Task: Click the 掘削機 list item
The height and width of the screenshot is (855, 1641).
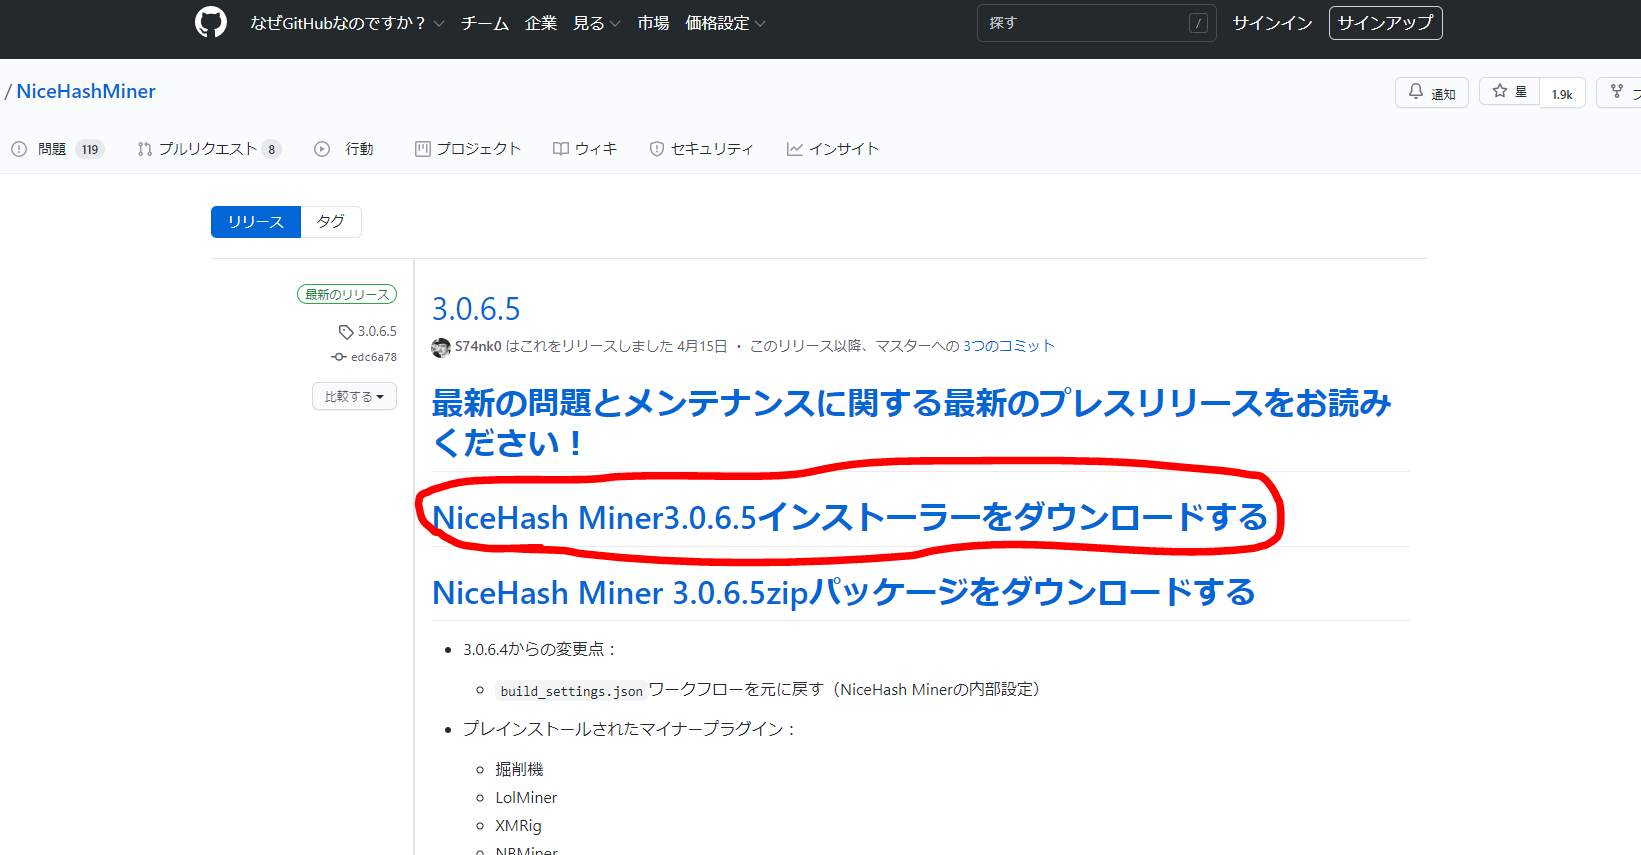Action: click(x=519, y=769)
